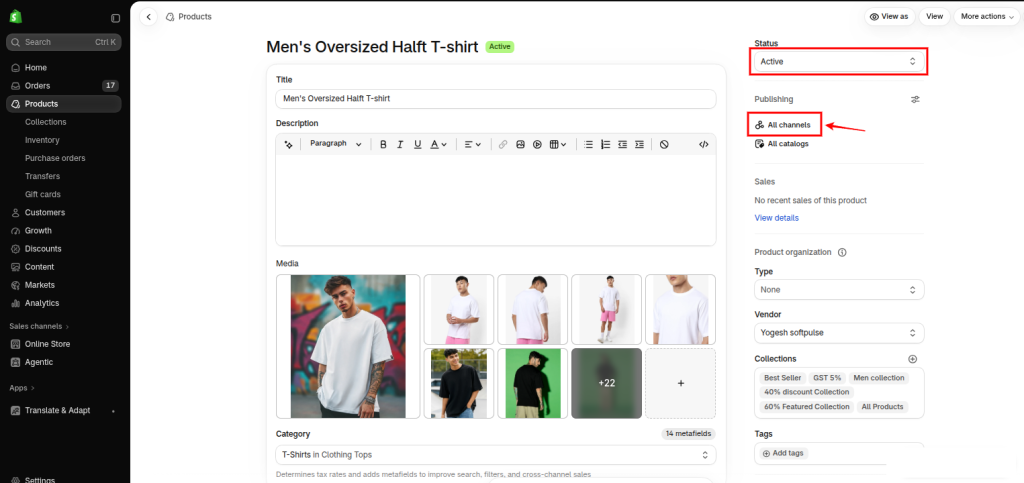The height and width of the screenshot is (483, 1024).
Task: Click the Shopify logo icon
Action: 16,17
